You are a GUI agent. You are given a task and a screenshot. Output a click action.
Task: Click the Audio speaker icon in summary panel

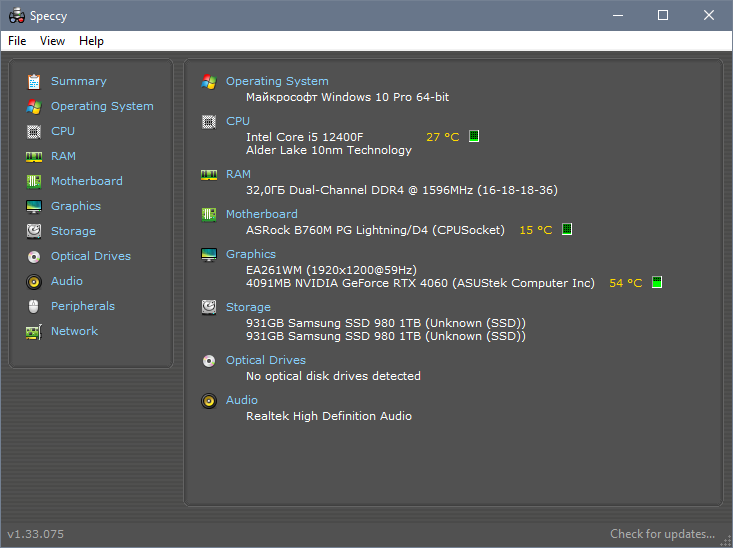[x=209, y=401]
